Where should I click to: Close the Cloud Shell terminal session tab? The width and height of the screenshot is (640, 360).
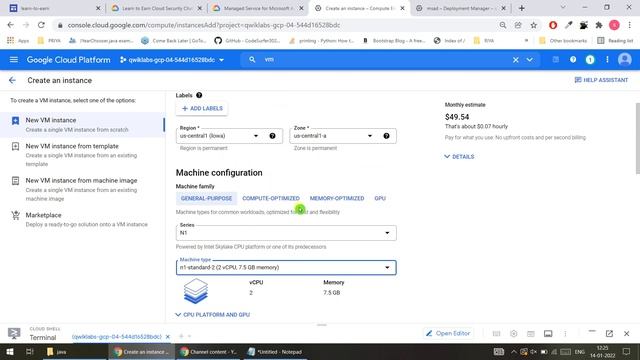coord(167,337)
